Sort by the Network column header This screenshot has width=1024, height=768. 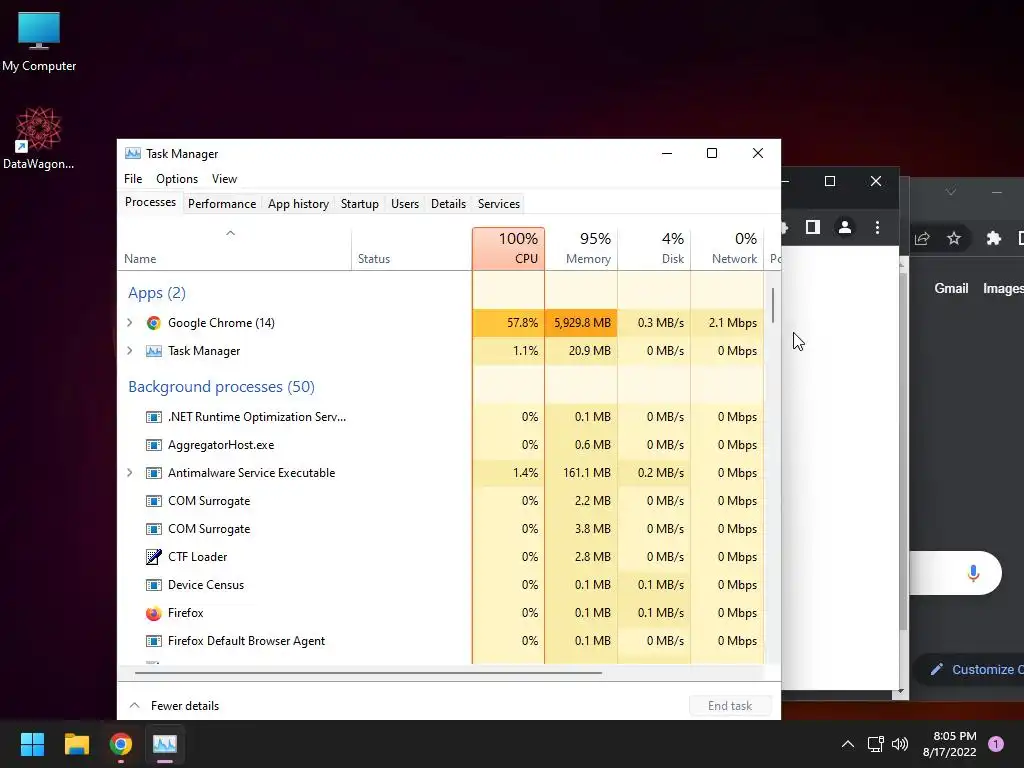tap(728, 249)
